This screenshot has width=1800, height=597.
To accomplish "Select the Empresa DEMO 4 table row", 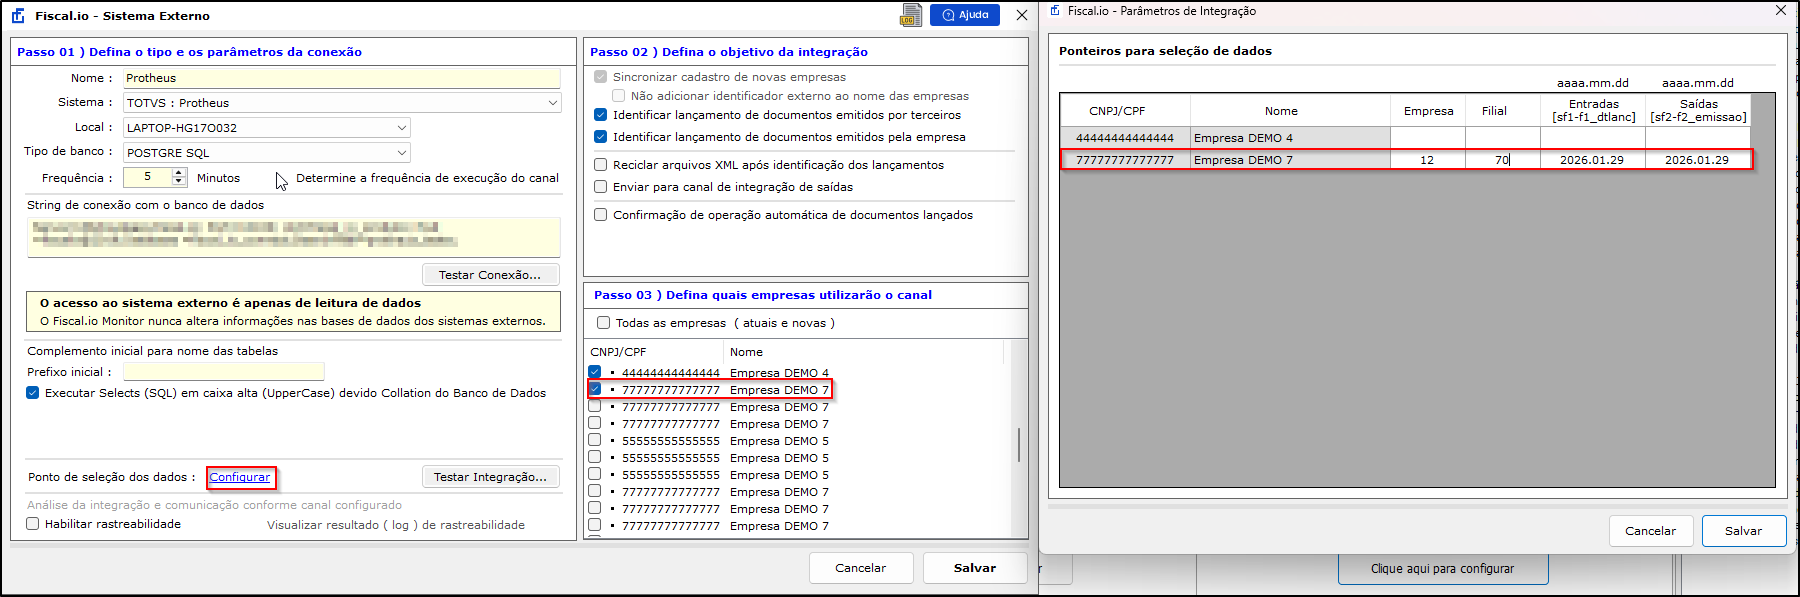I will [1242, 138].
